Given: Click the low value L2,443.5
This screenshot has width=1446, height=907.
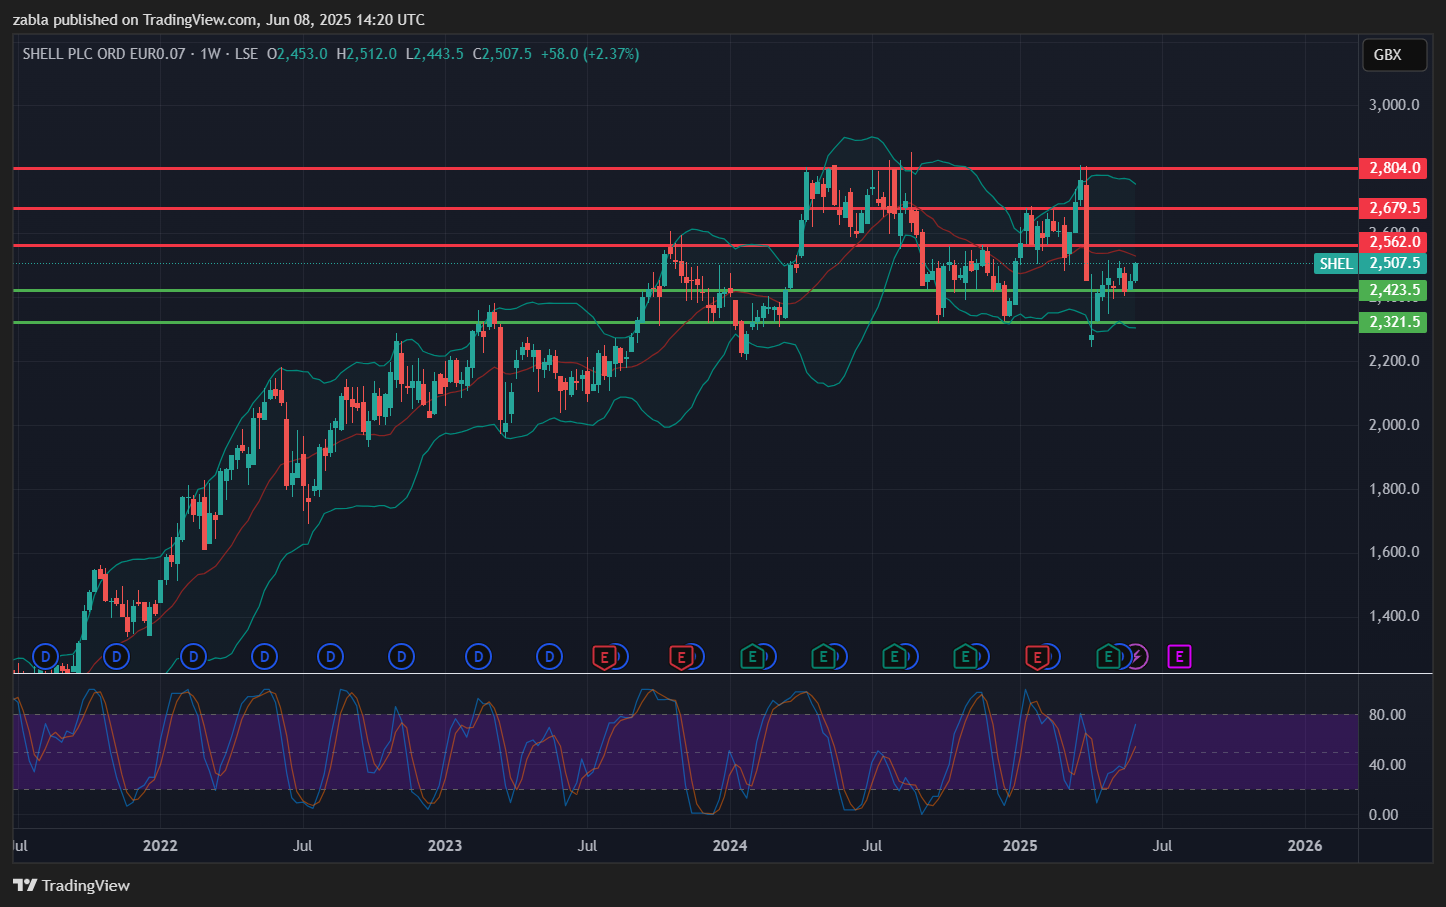Looking at the screenshot, I should tap(434, 54).
